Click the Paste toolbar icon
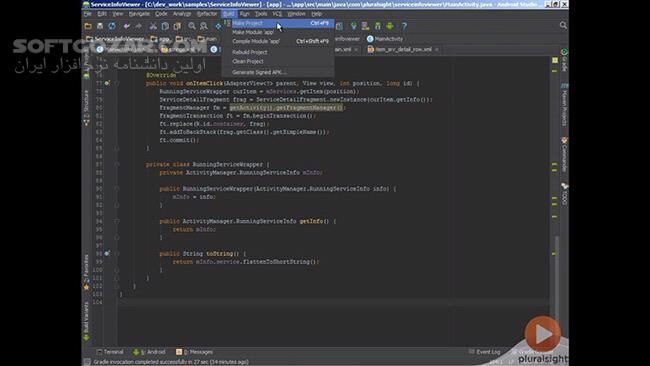The width and height of the screenshot is (650, 366). 177,26
